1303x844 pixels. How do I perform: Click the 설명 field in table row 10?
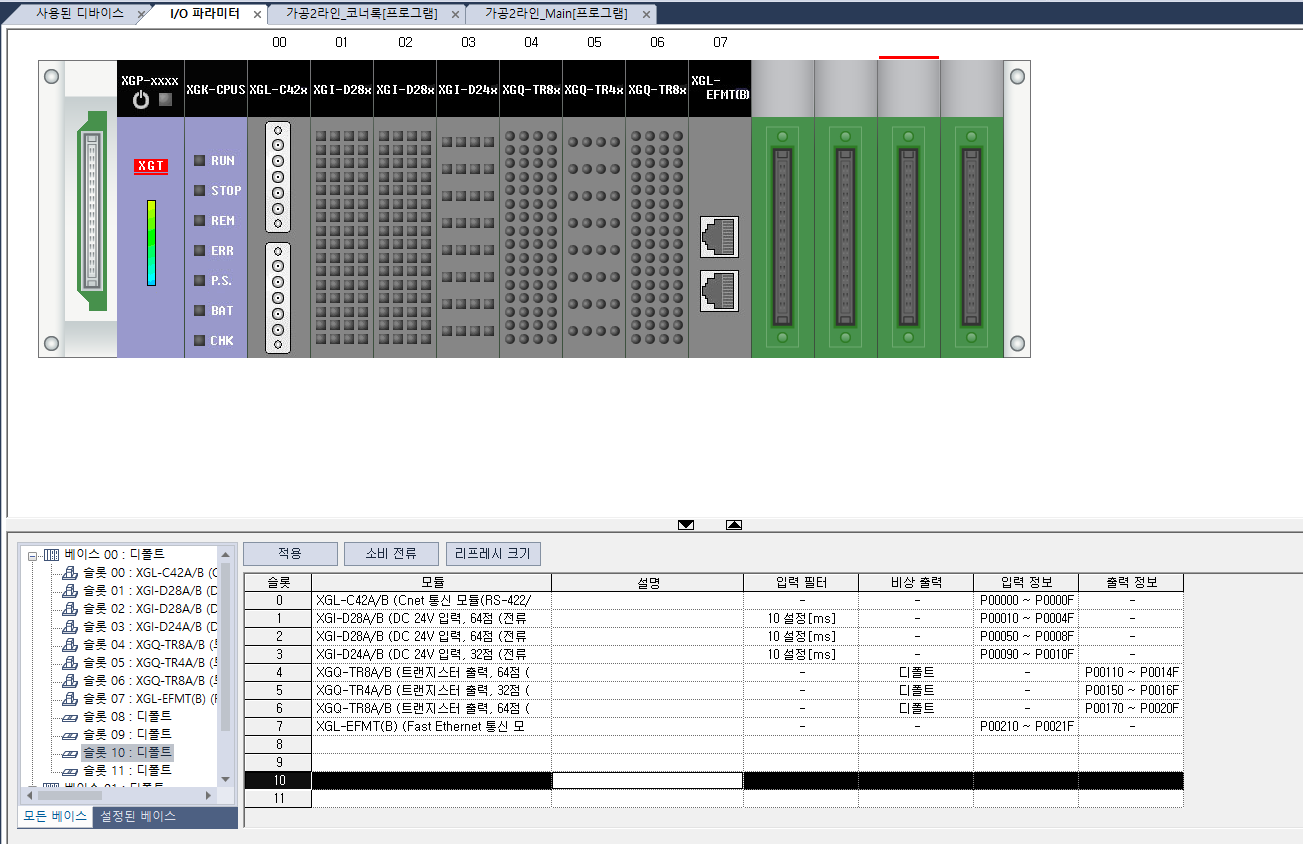point(647,780)
